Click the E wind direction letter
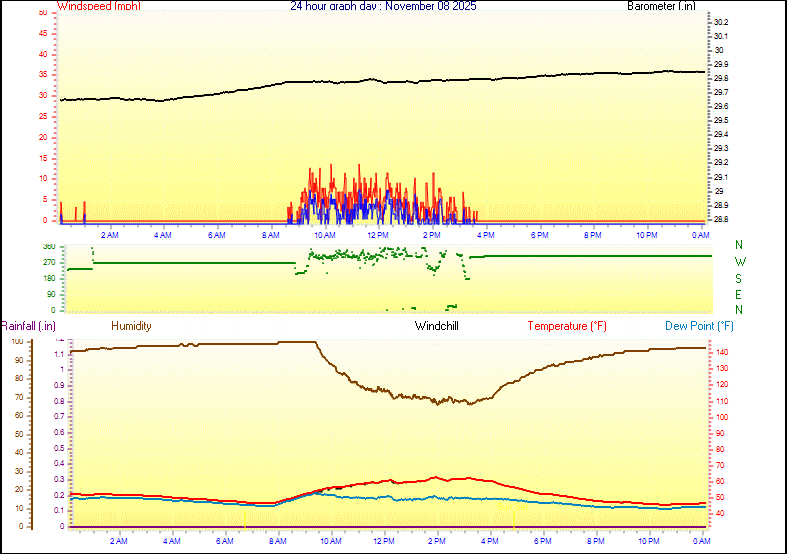 click(x=740, y=295)
